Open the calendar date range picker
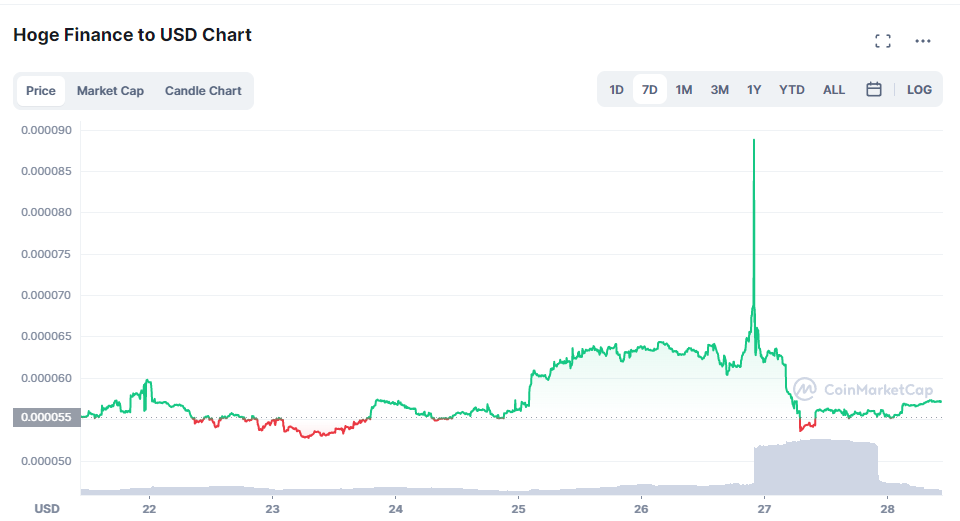This screenshot has width=960, height=521. [874, 89]
